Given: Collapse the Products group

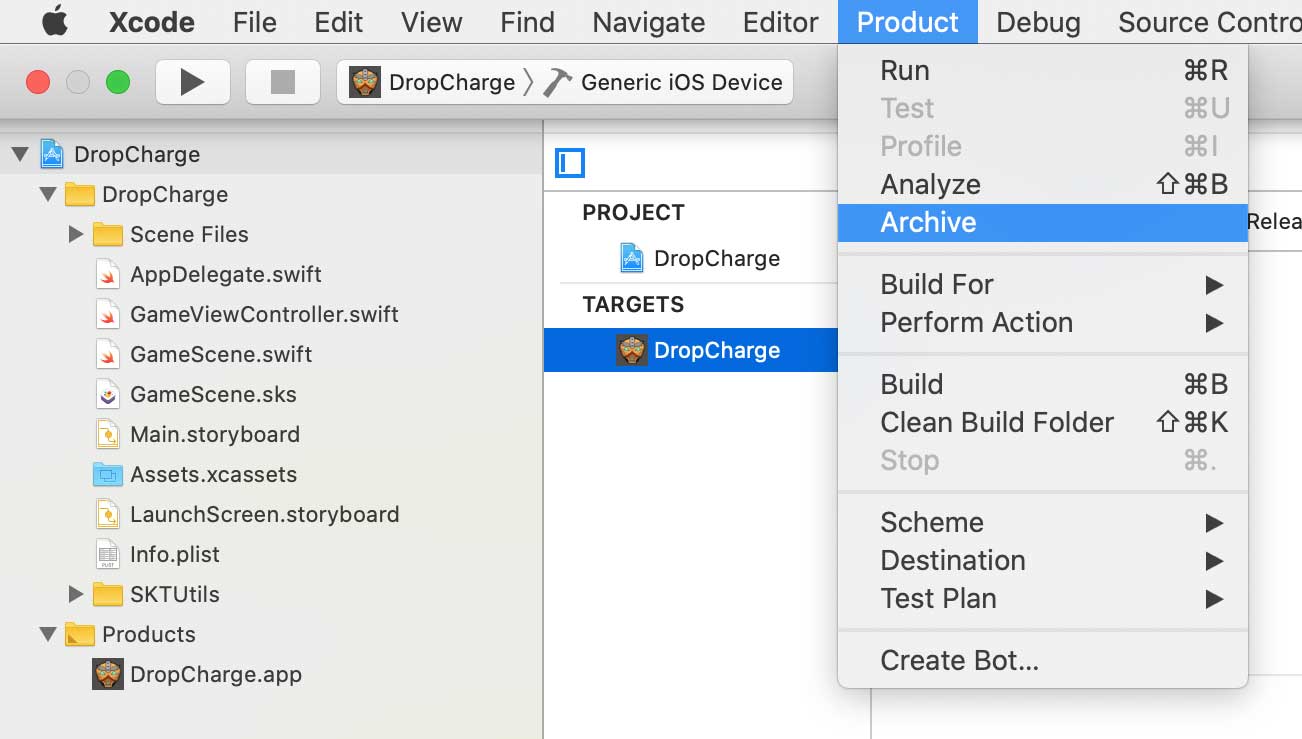Looking at the screenshot, I should [47, 634].
